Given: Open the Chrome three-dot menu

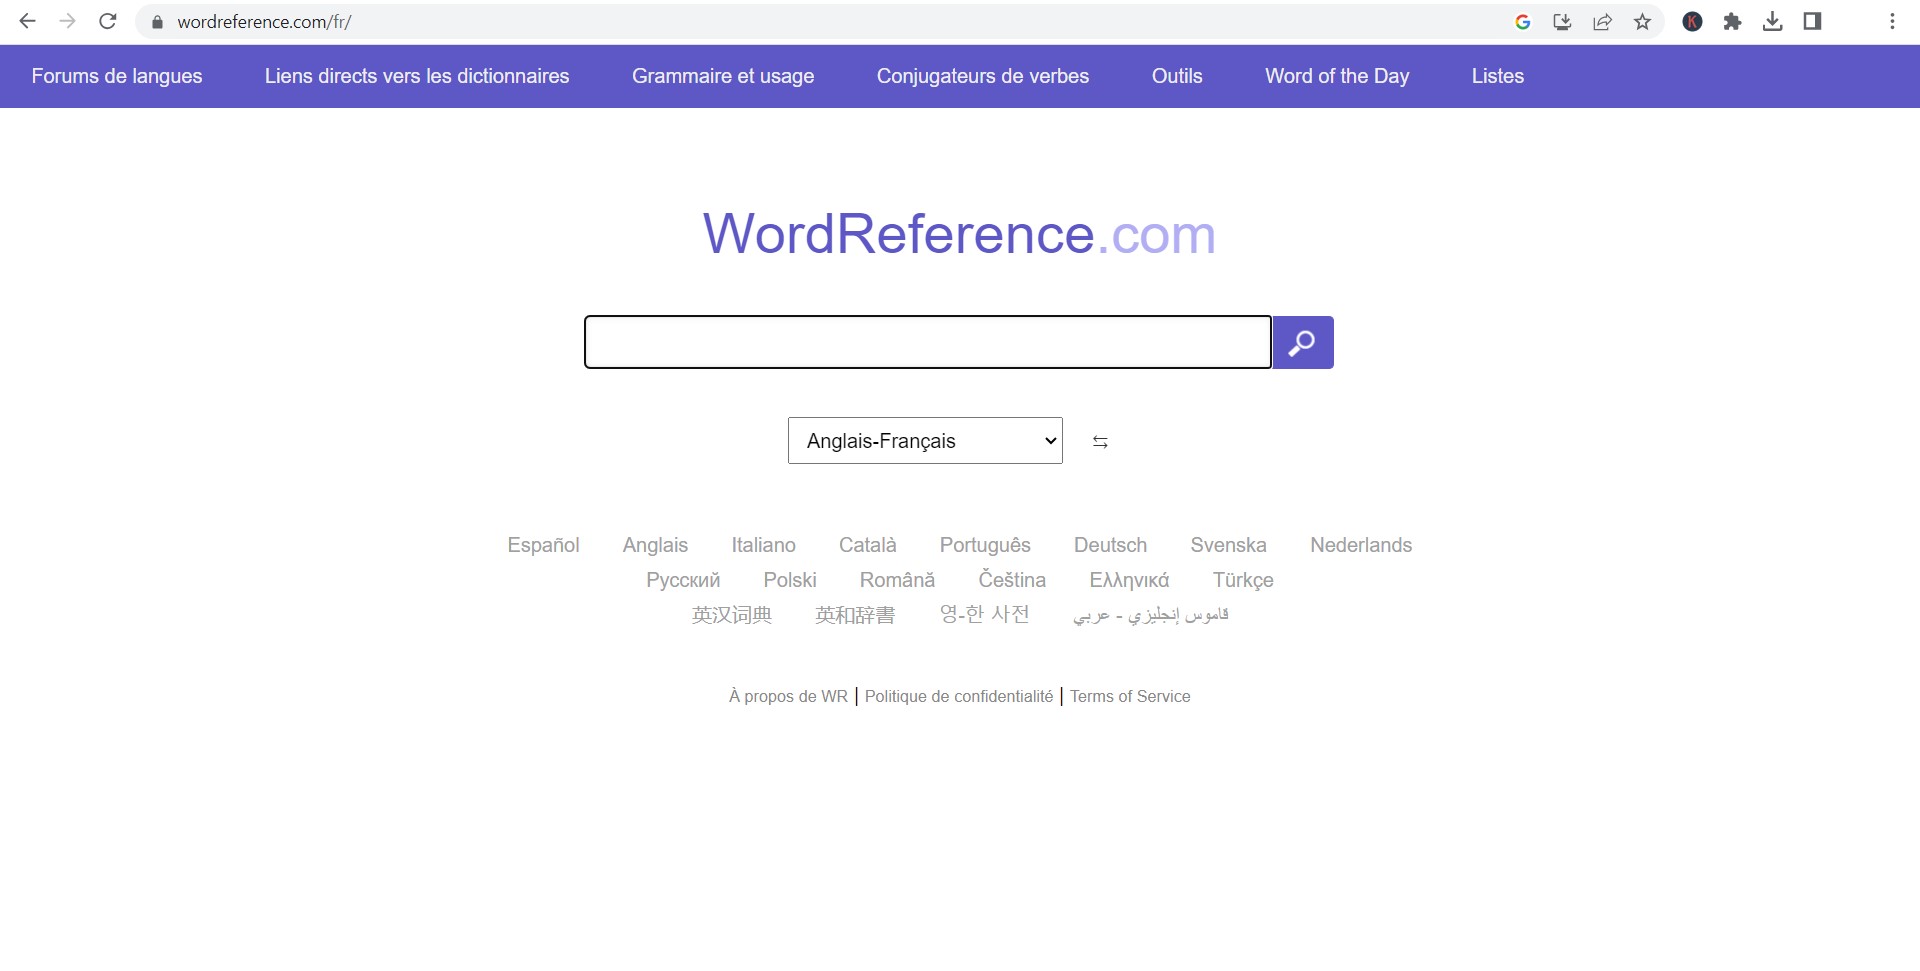Looking at the screenshot, I should click(1892, 22).
